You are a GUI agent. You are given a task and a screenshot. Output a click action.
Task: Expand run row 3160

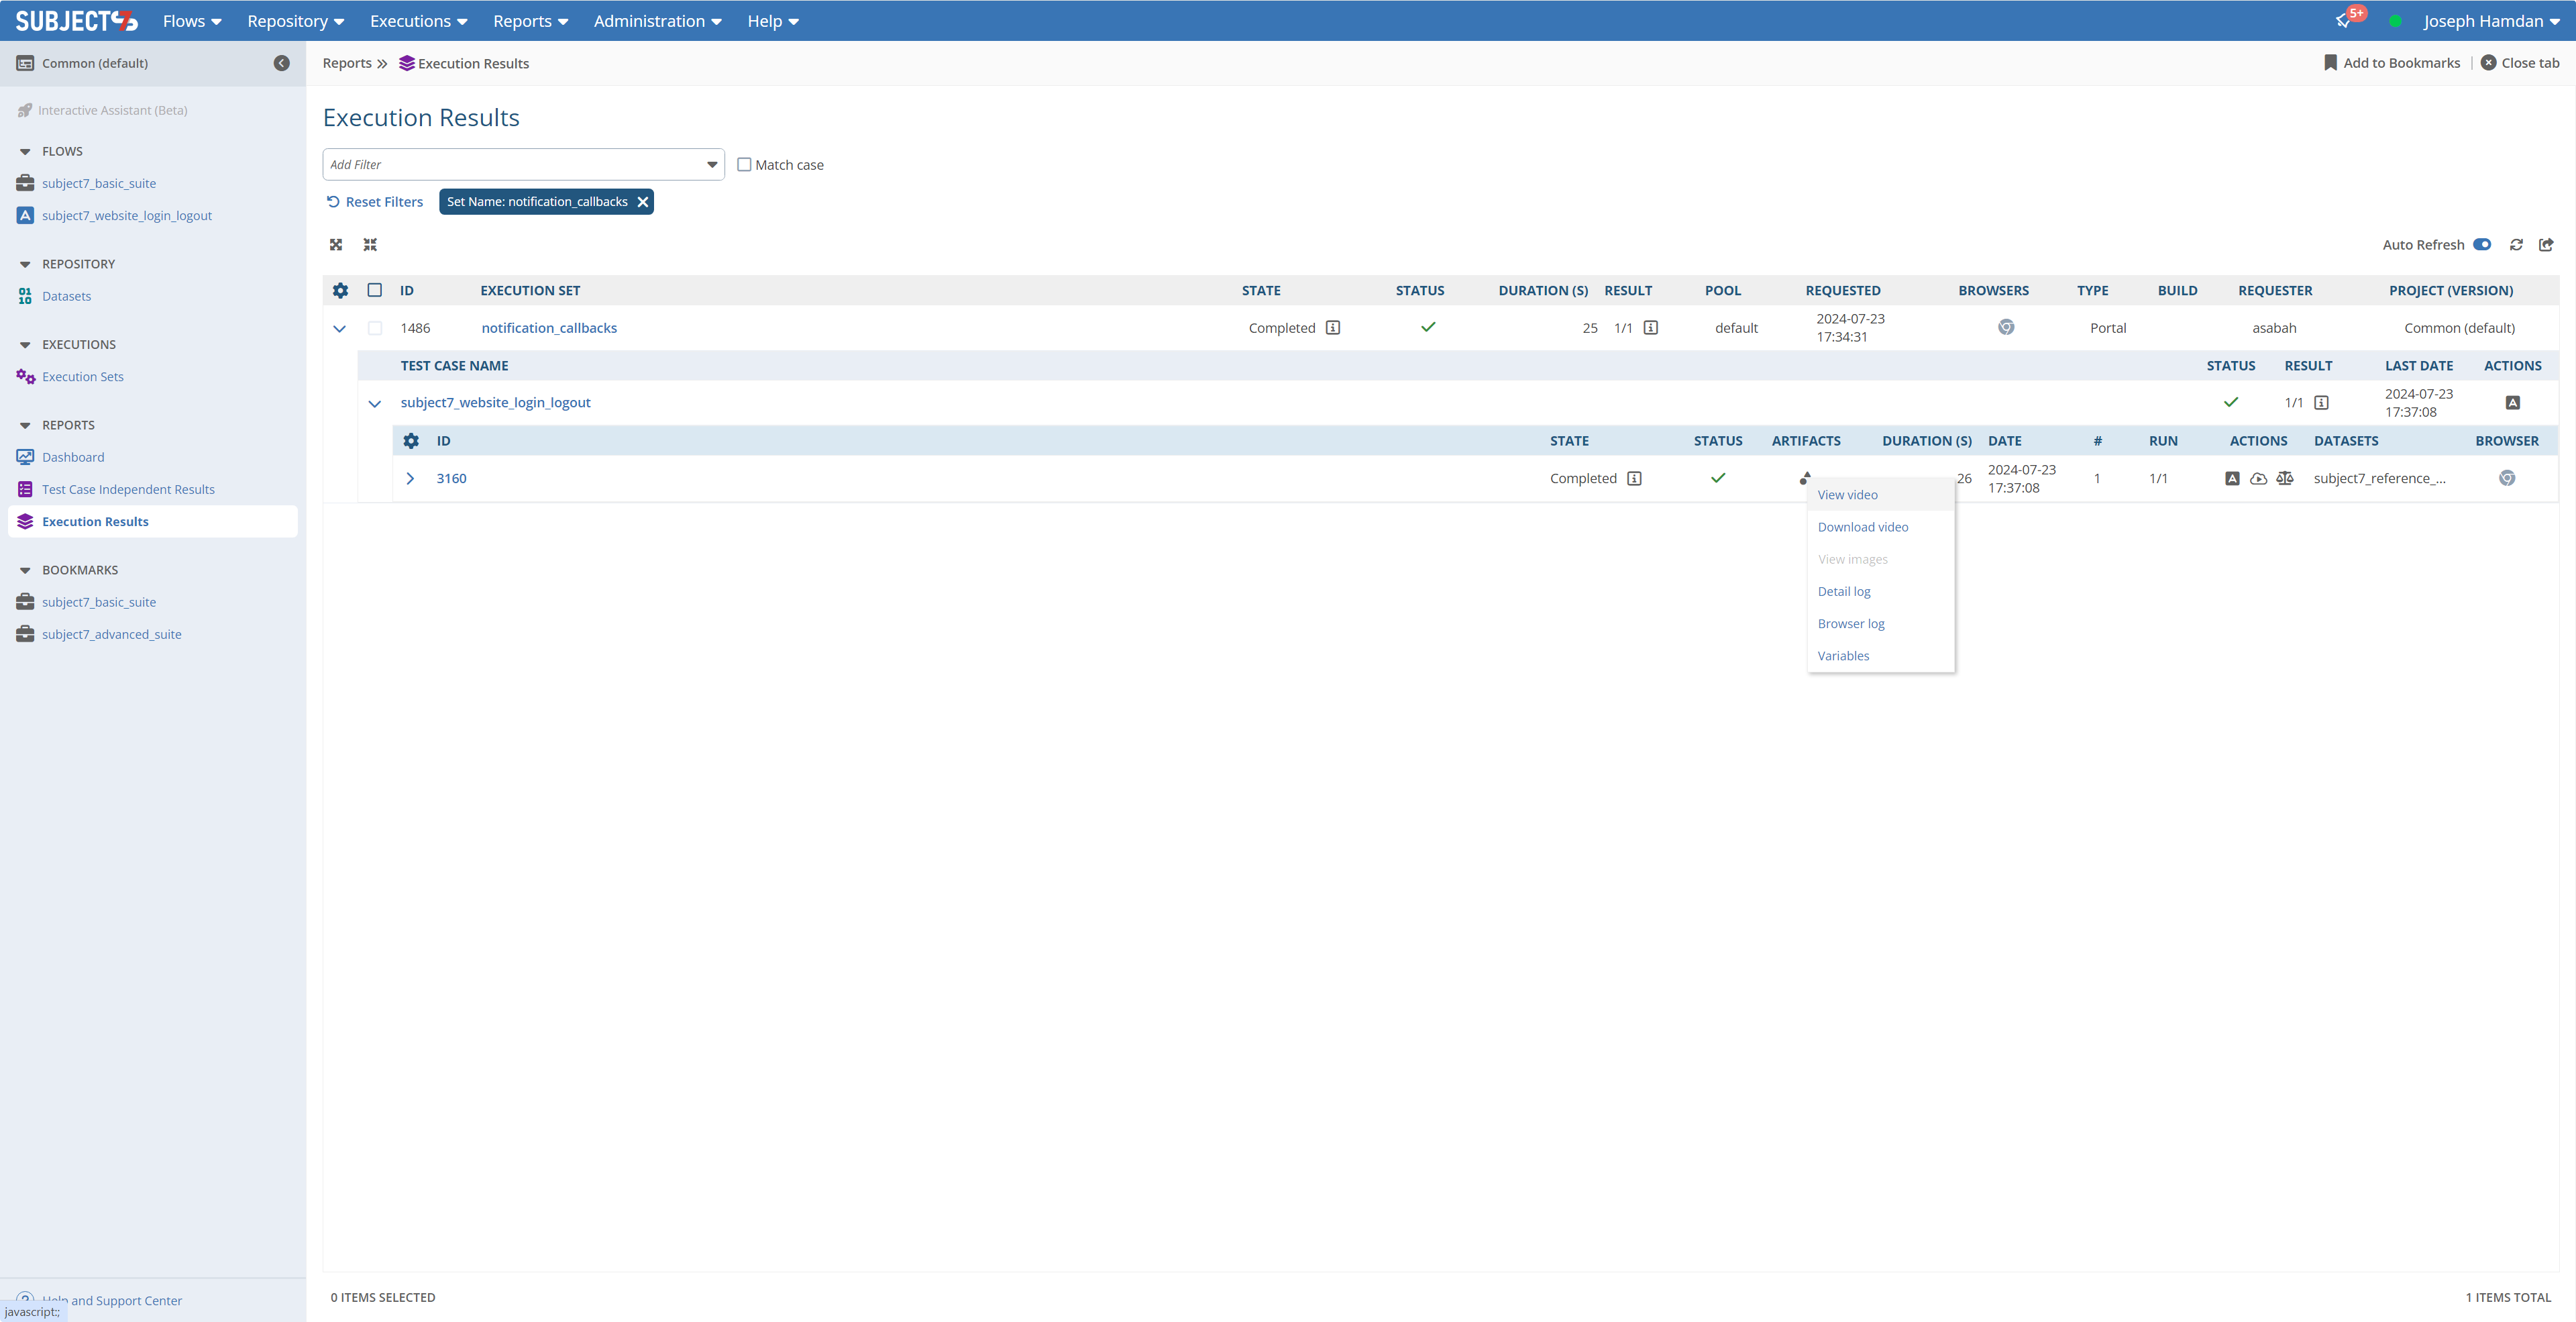410,479
